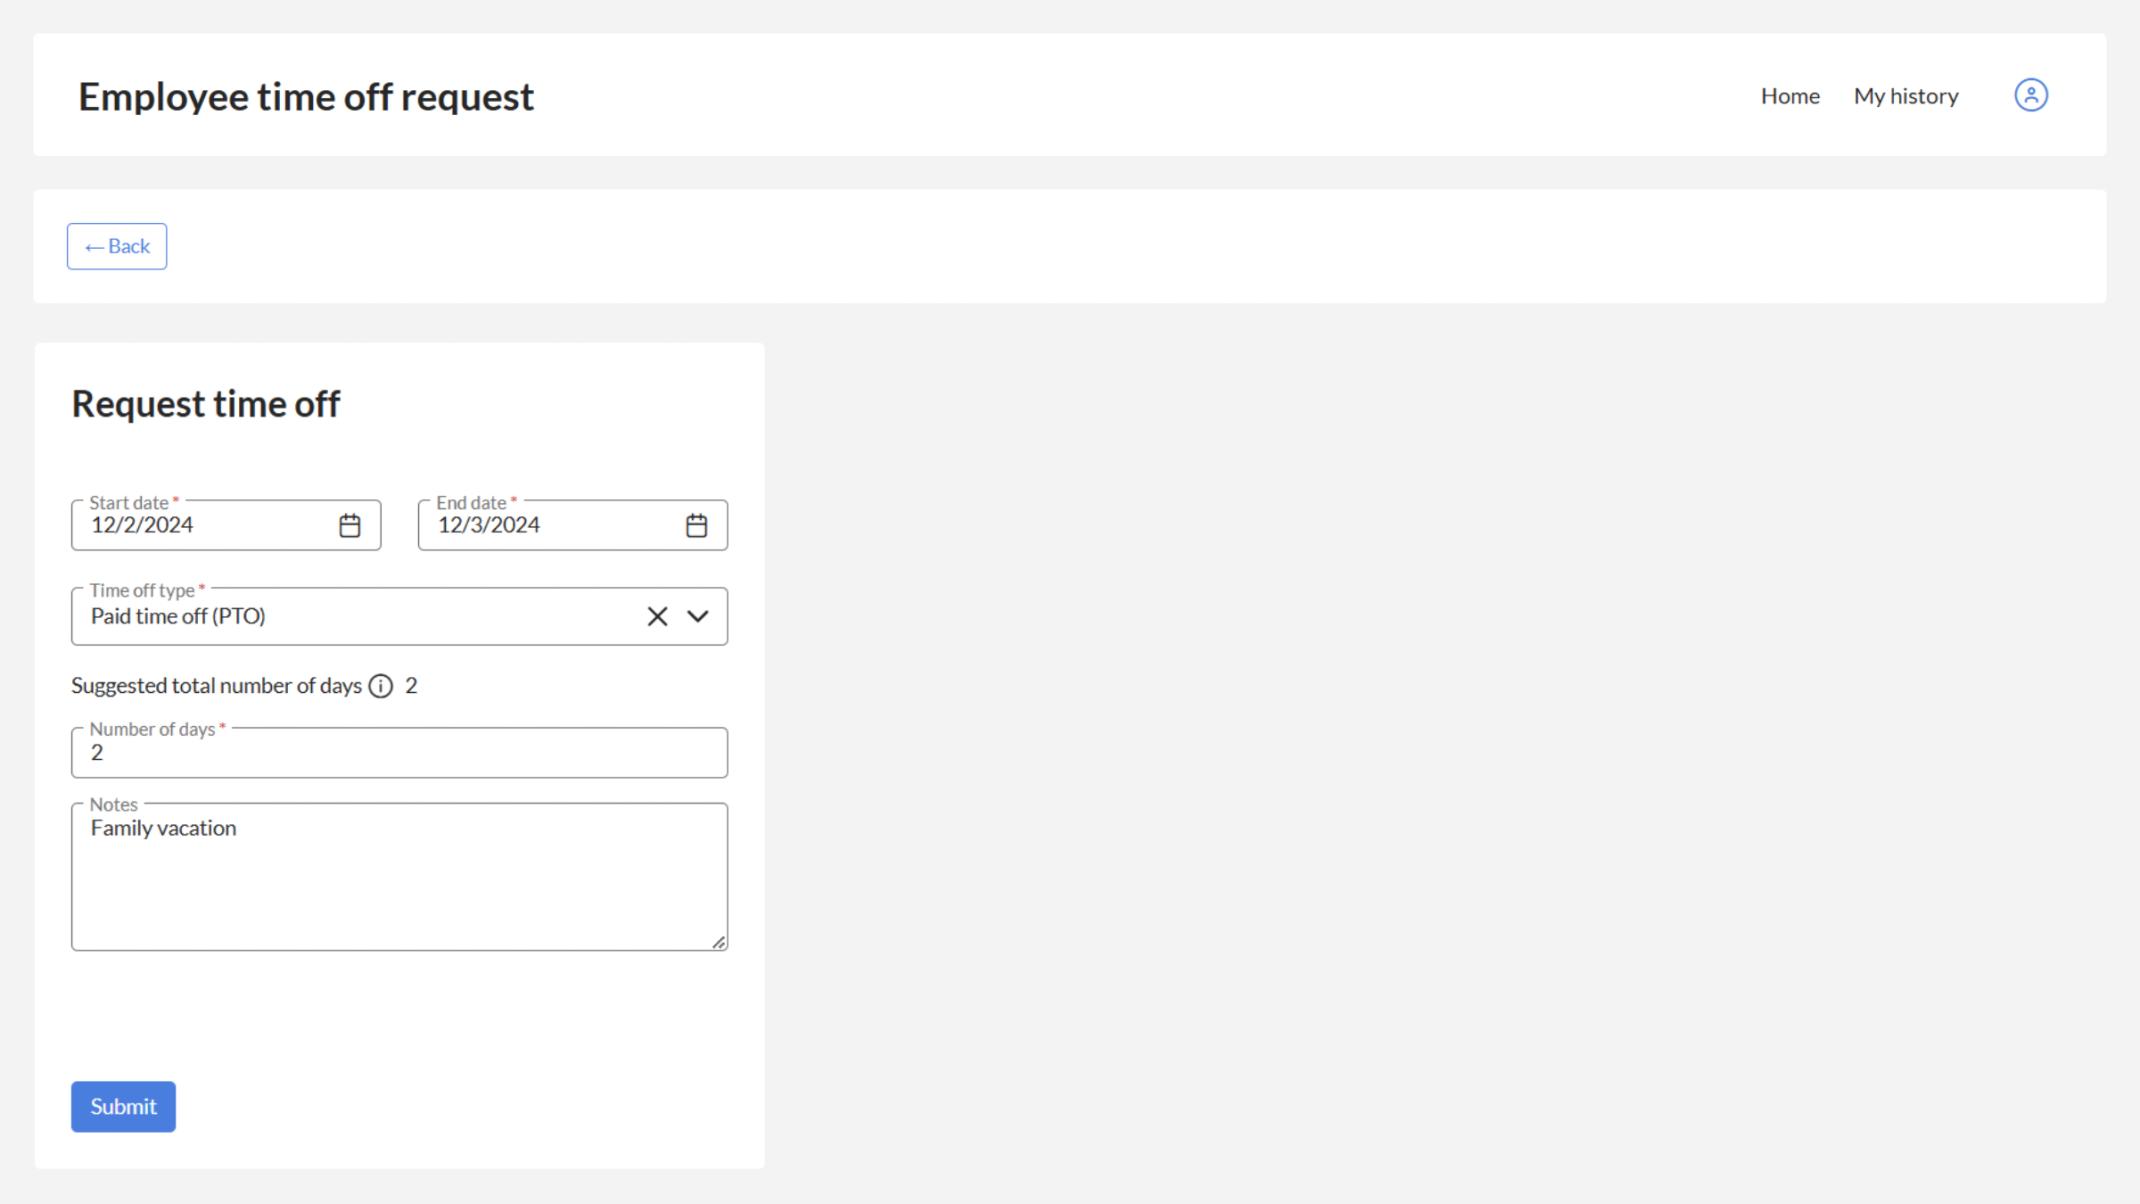The image size is (2140, 1204).
Task: Go to the Home page
Action: [x=1790, y=96]
